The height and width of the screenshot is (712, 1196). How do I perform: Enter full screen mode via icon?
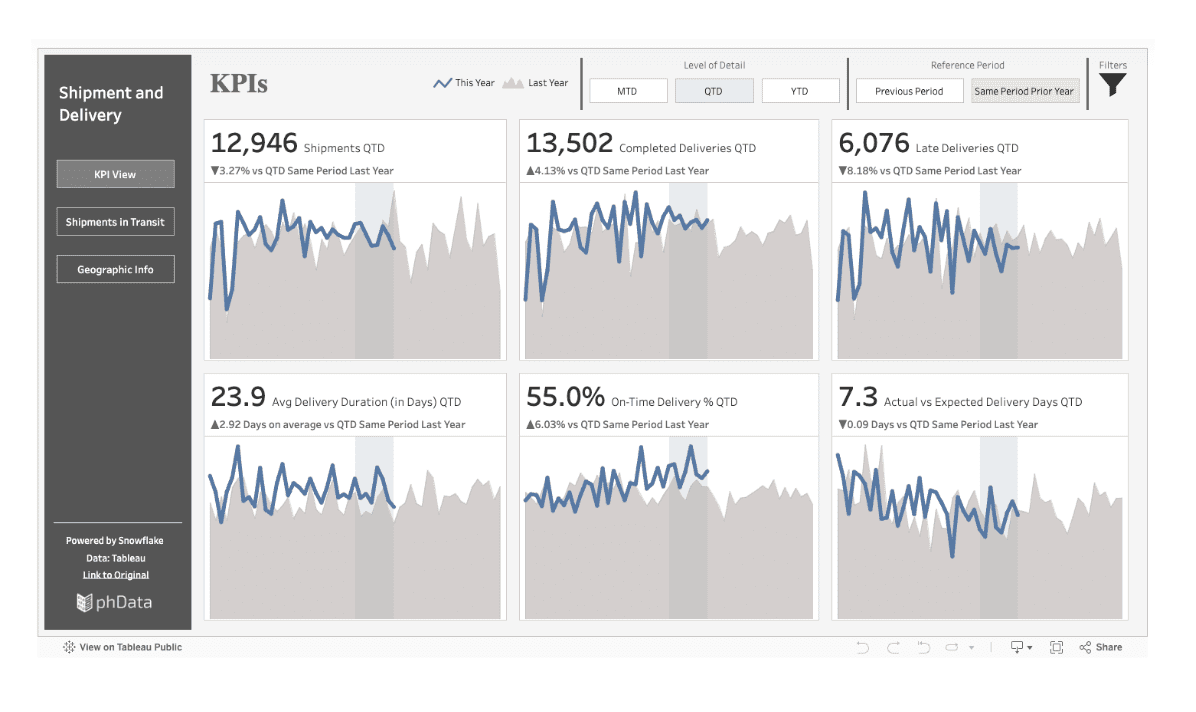(1056, 648)
